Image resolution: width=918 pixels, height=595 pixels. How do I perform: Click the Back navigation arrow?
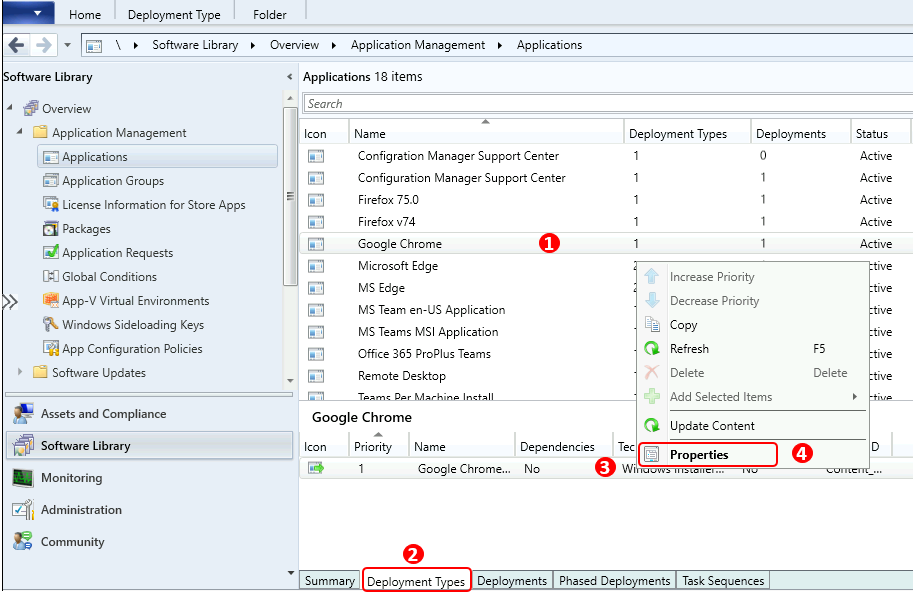17,45
